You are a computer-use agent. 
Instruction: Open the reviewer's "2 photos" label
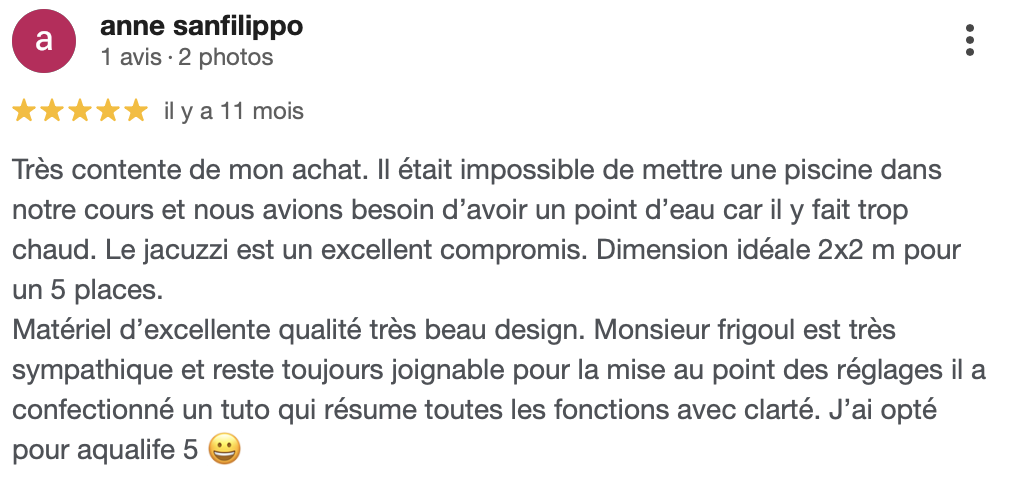point(226,57)
